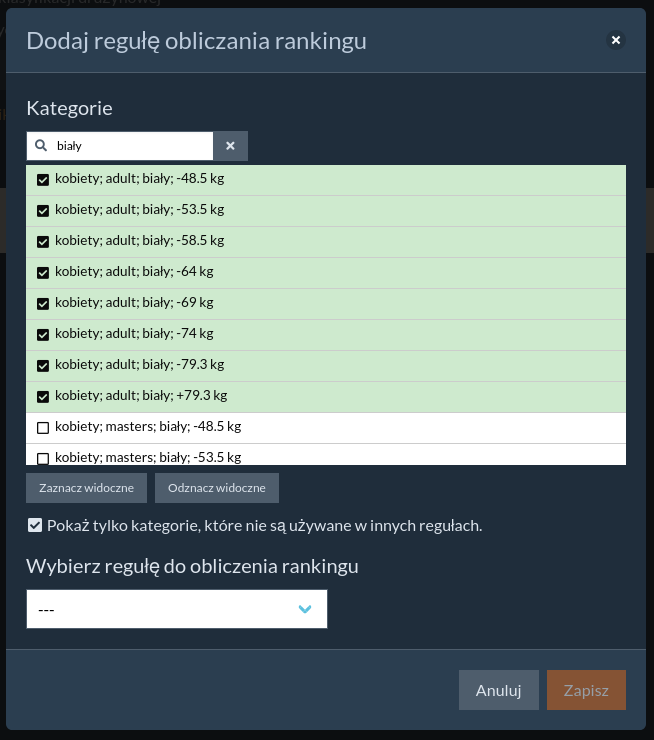Save with the "Zapisz" button
This screenshot has height=740, width=654.
click(x=586, y=690)
